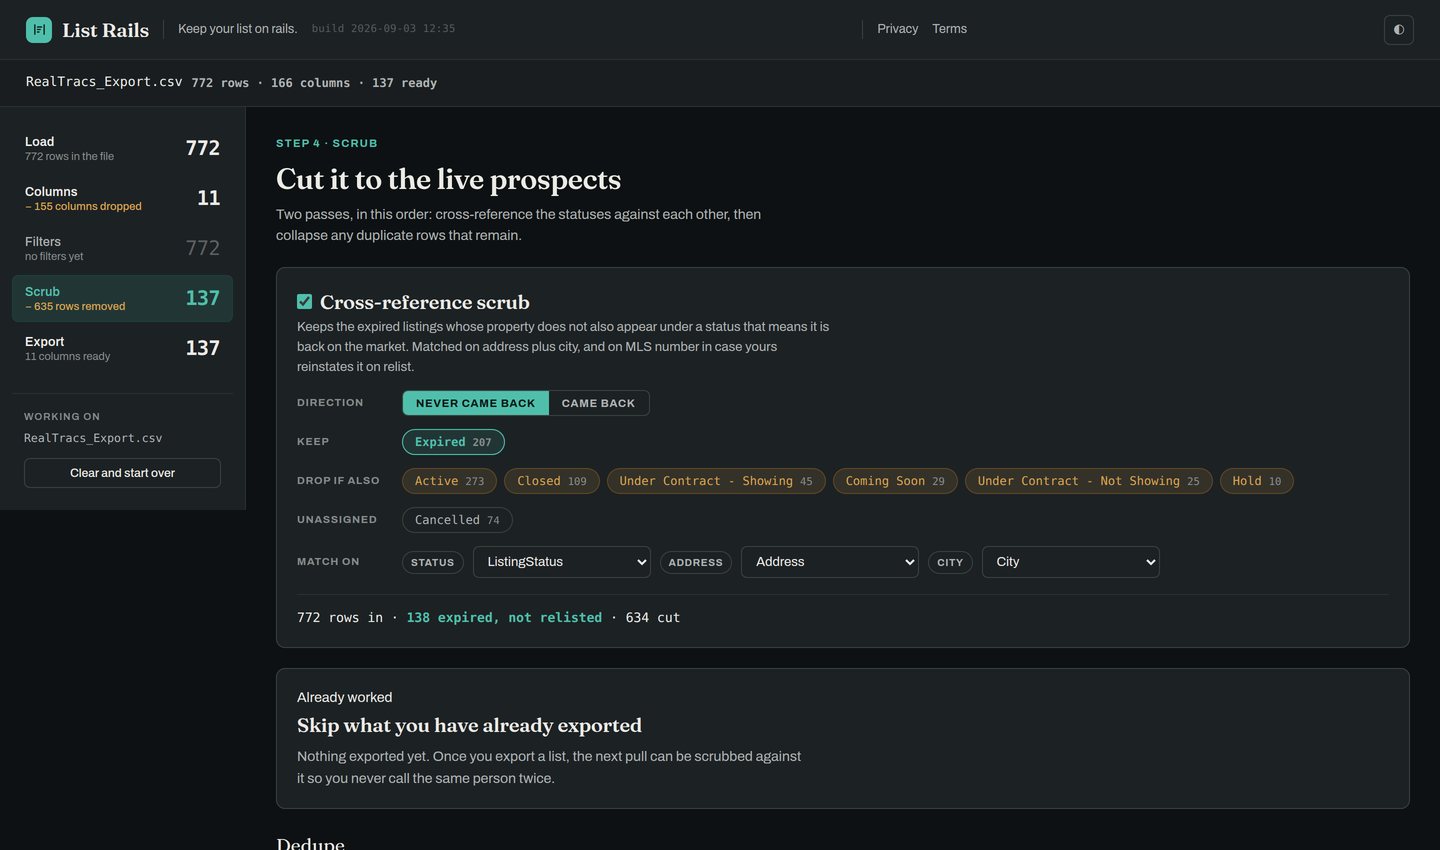Click the List Rails logo icon

[39, 30]
